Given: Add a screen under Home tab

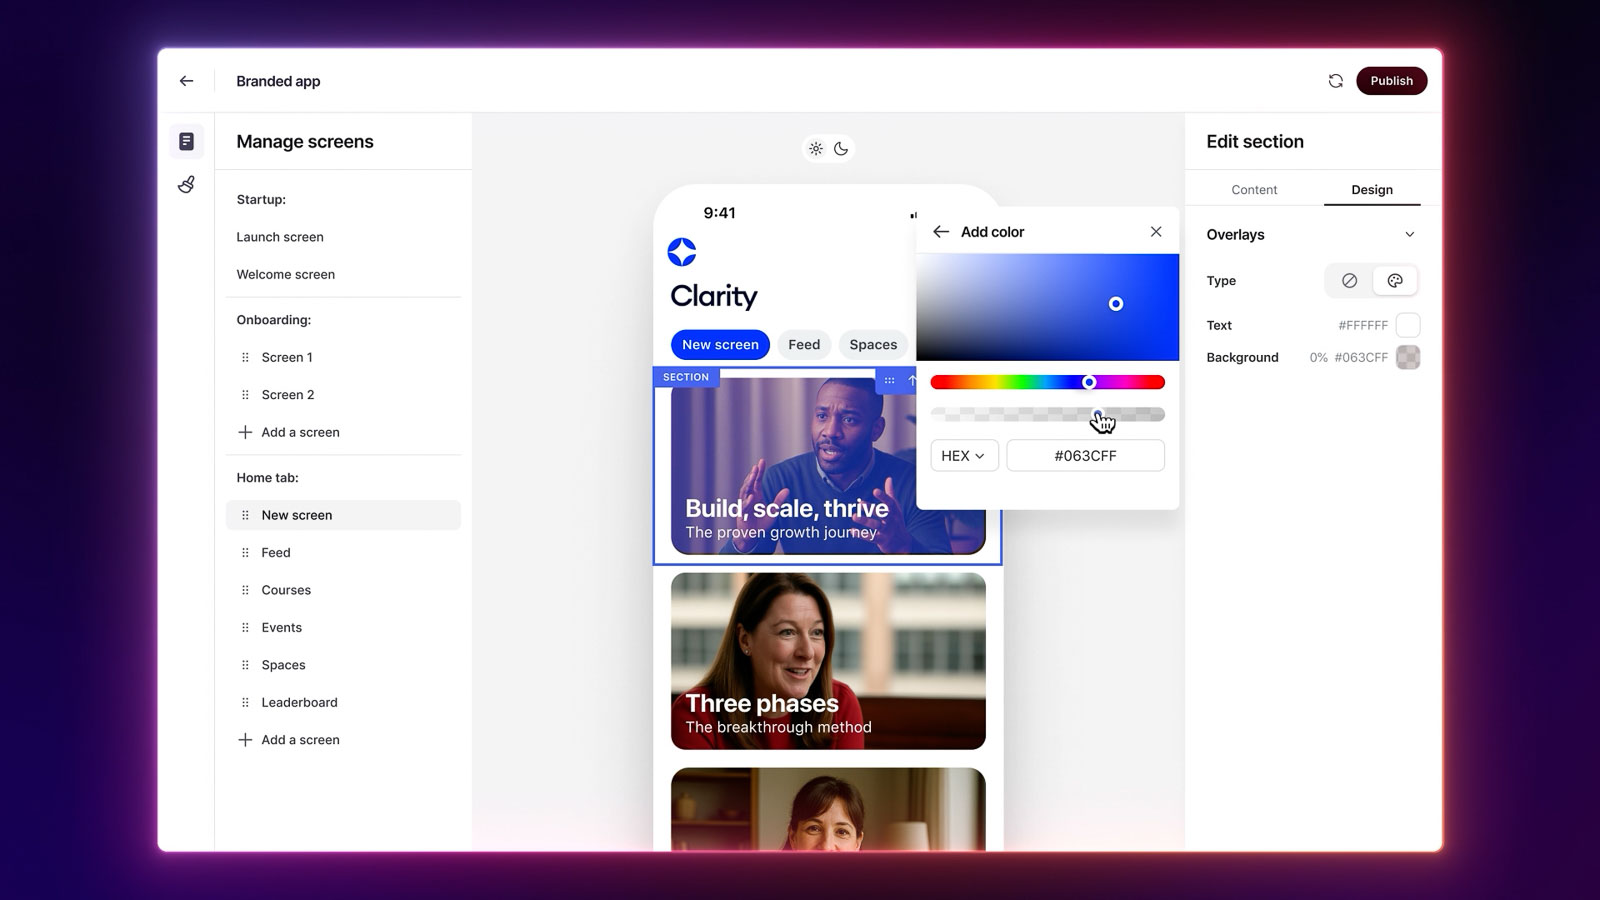Looking at the screenshot, I should pos(289,739).
